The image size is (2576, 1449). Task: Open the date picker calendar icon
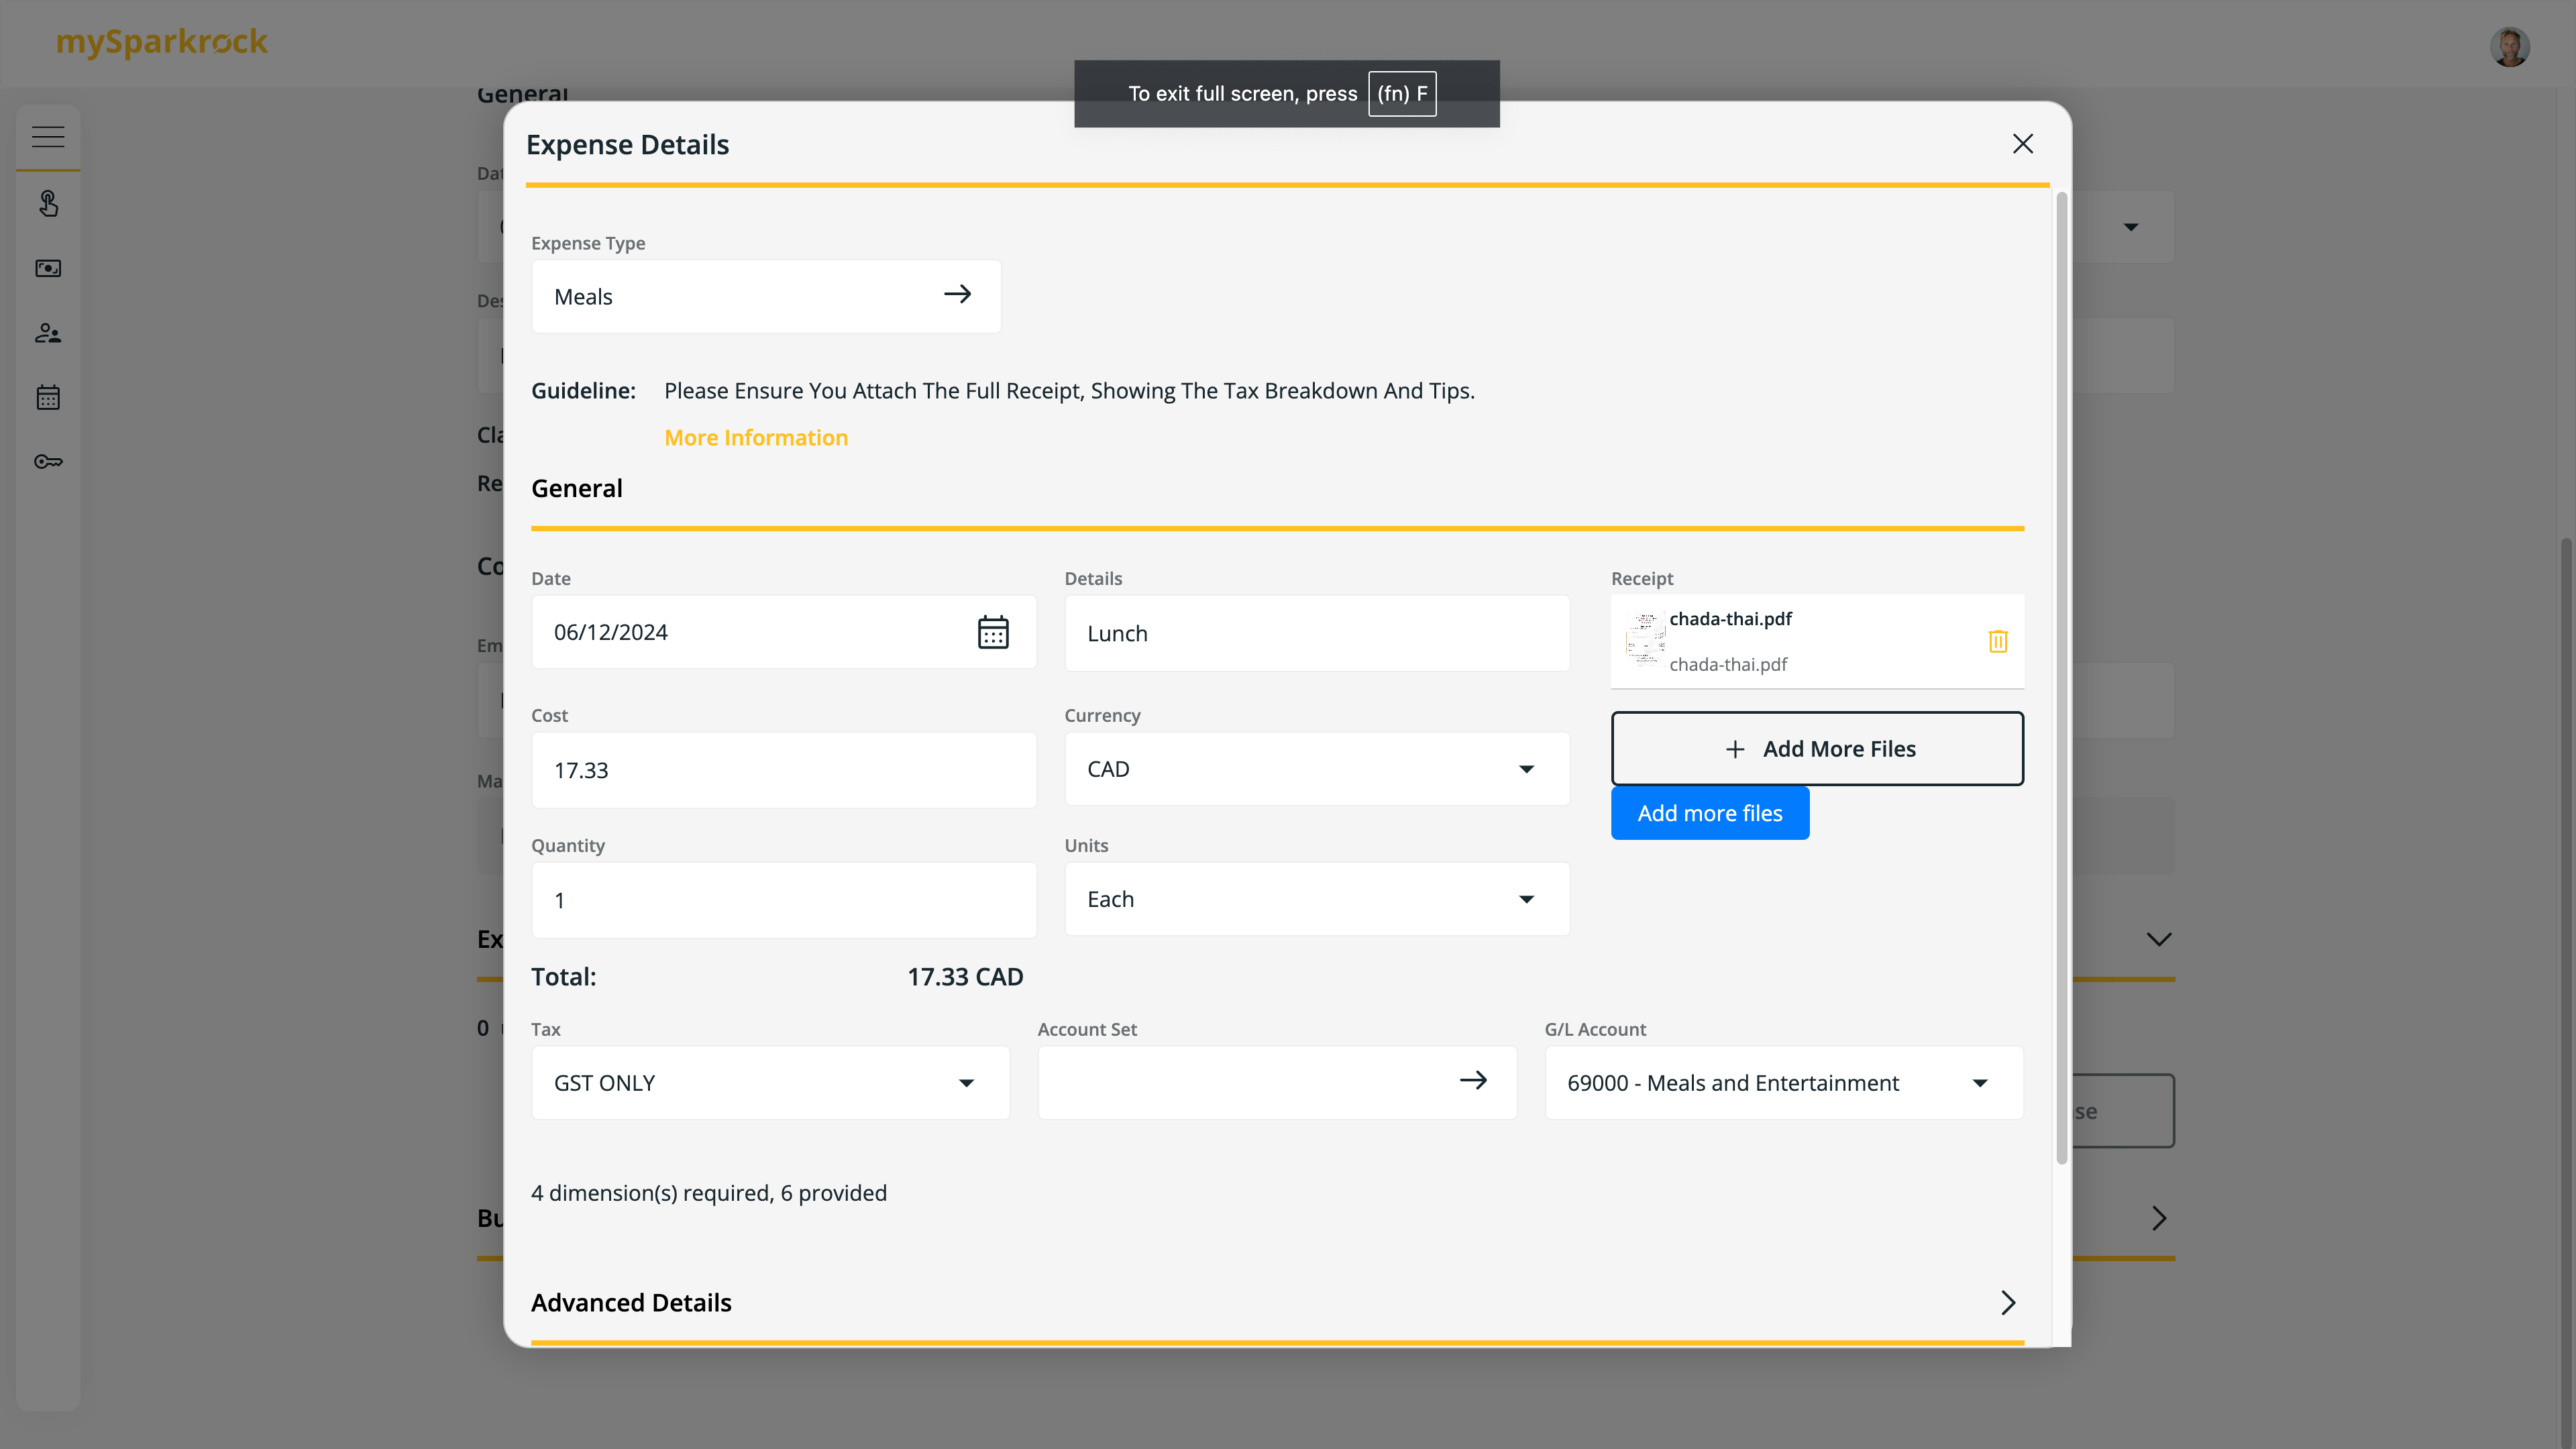(992, 632)
